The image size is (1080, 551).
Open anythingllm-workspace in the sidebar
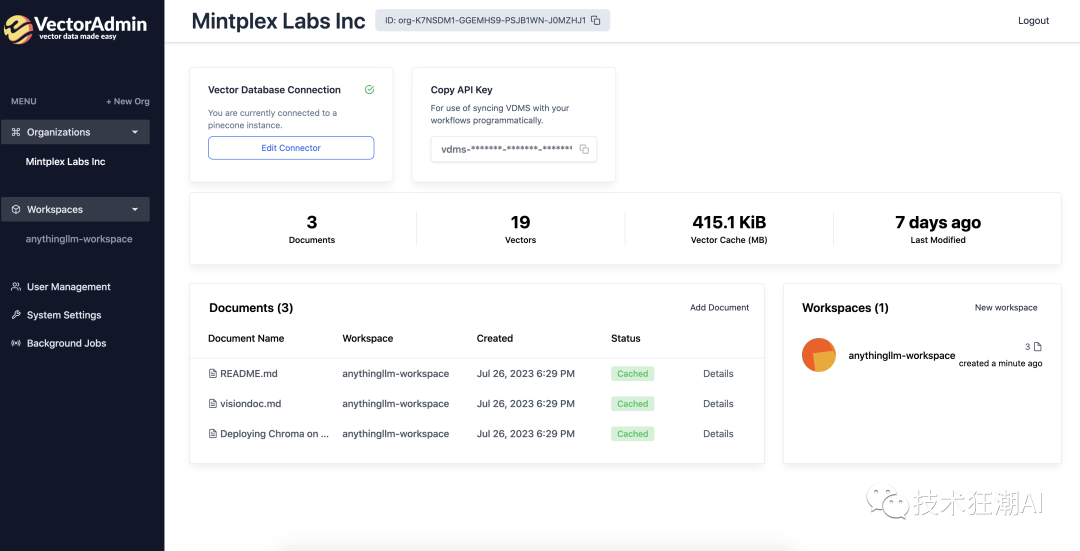[x=79, y=239]
